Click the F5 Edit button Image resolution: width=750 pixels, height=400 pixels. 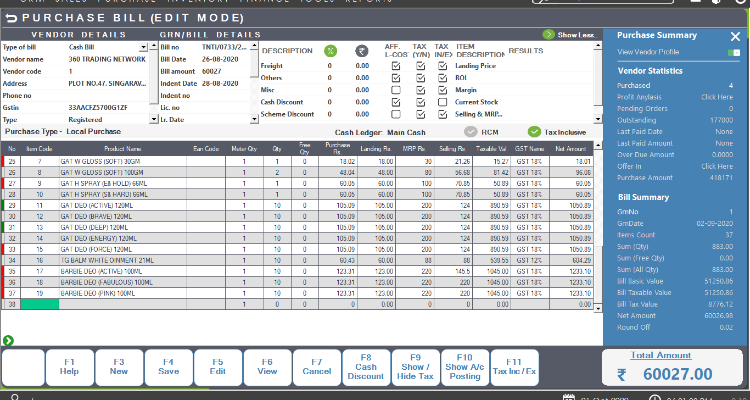[x=218, y=367]
